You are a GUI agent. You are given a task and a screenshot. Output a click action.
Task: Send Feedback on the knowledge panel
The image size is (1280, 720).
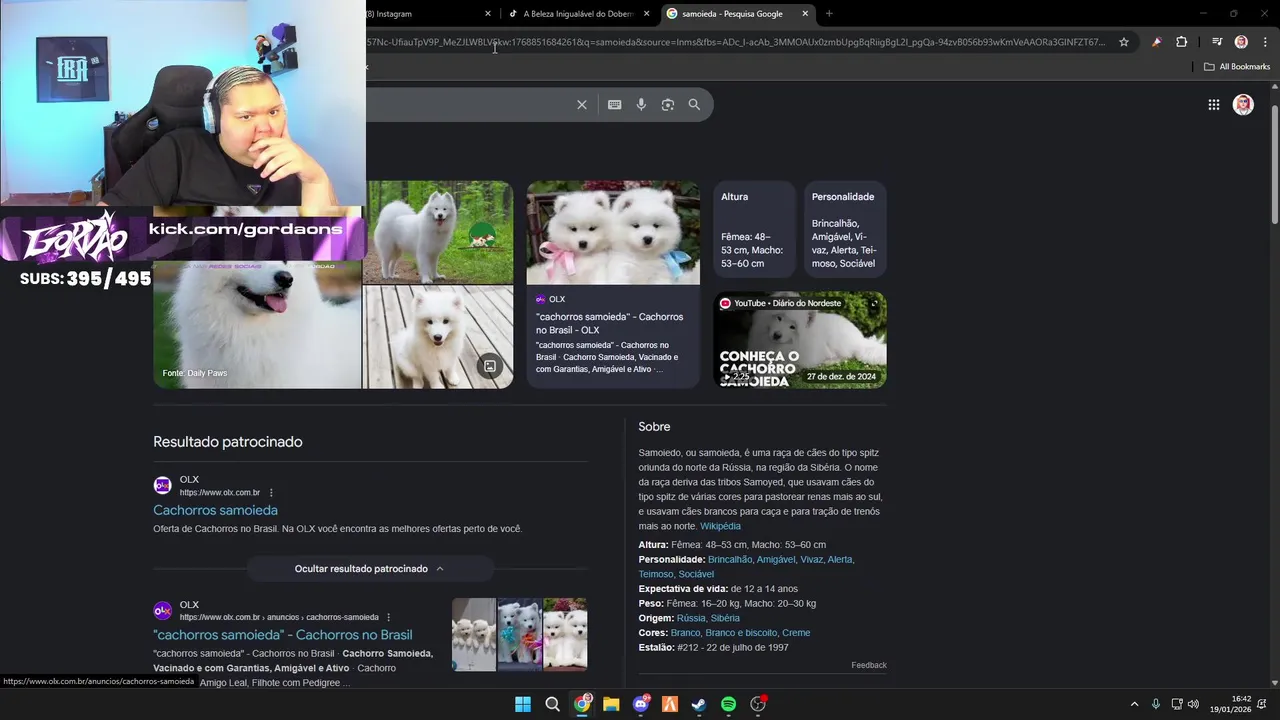tap(869, 665)
